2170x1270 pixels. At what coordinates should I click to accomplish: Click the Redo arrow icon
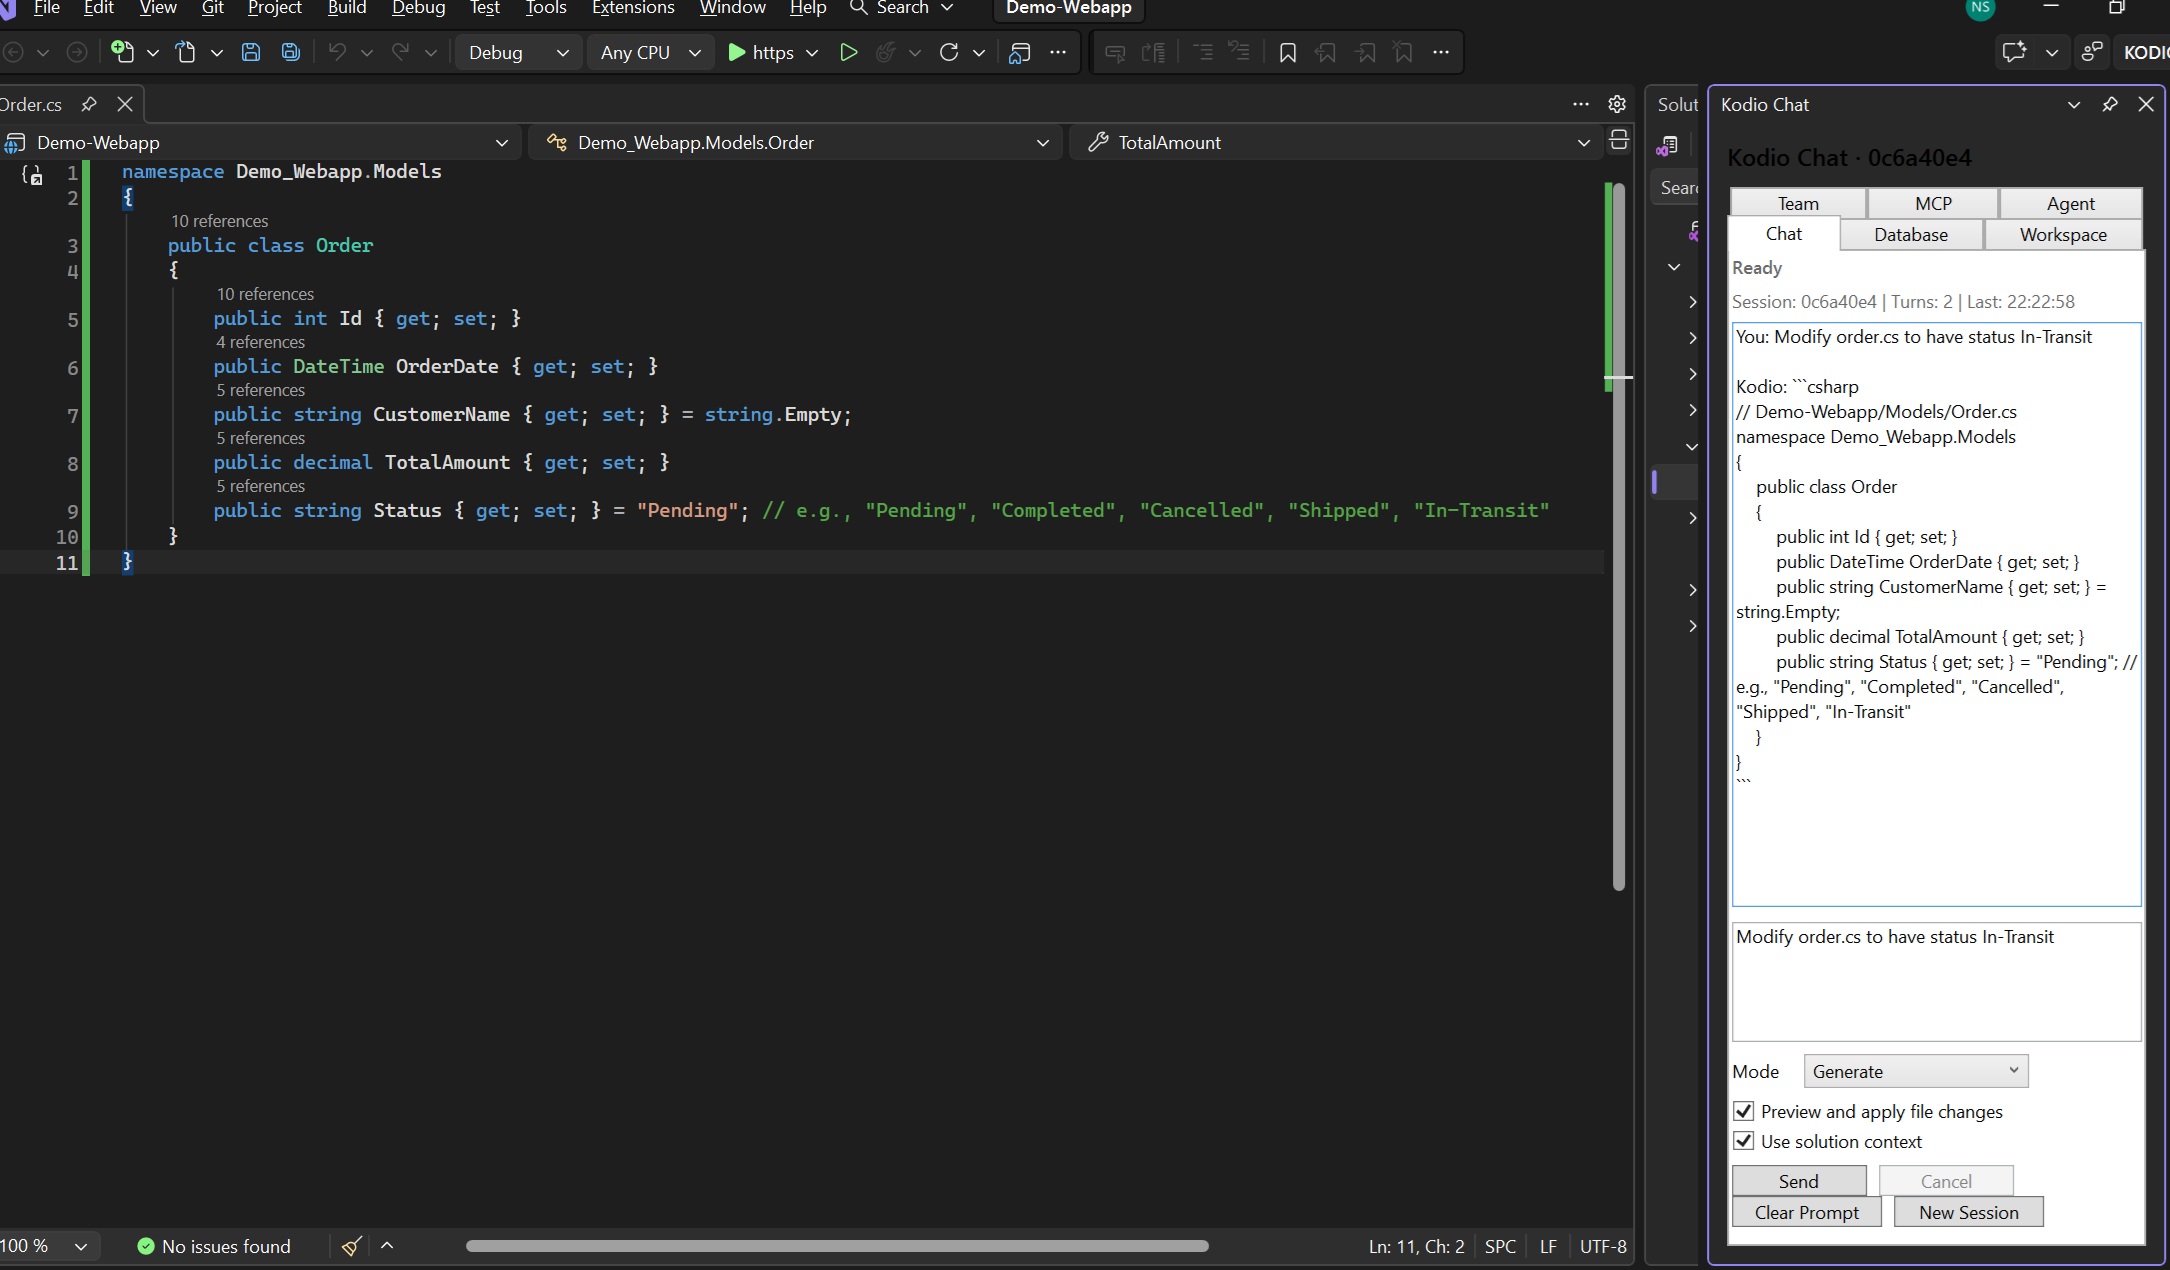(x=401, y=52)
